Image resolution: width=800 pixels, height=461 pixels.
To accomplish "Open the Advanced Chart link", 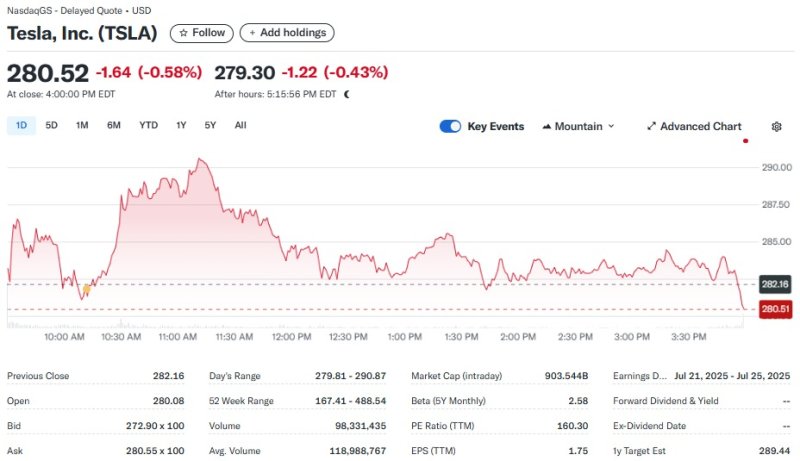I will 694,126.
